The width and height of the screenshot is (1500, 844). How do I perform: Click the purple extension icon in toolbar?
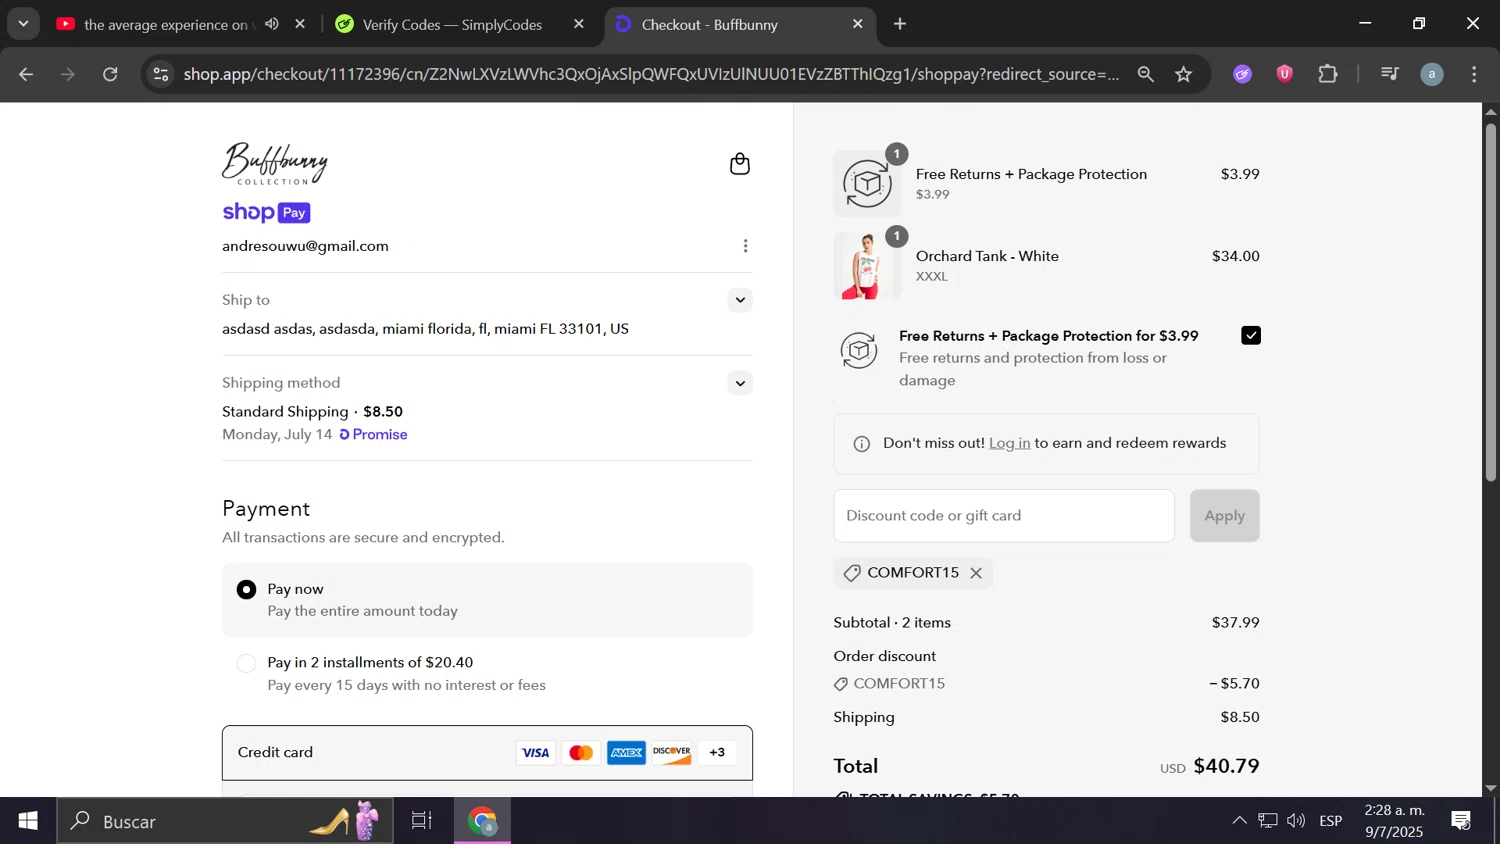pyautogui.click(x=1242, y=74)
